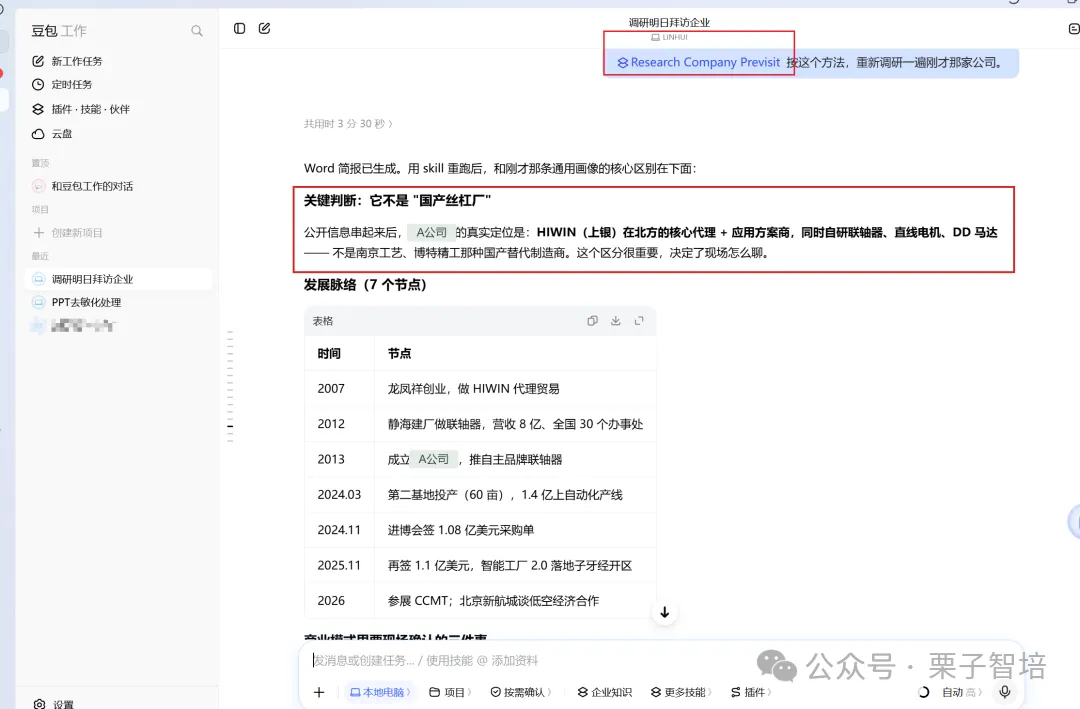
Task: Jump to the bottom with the down arrow button
Action: (x=665, y=613)
